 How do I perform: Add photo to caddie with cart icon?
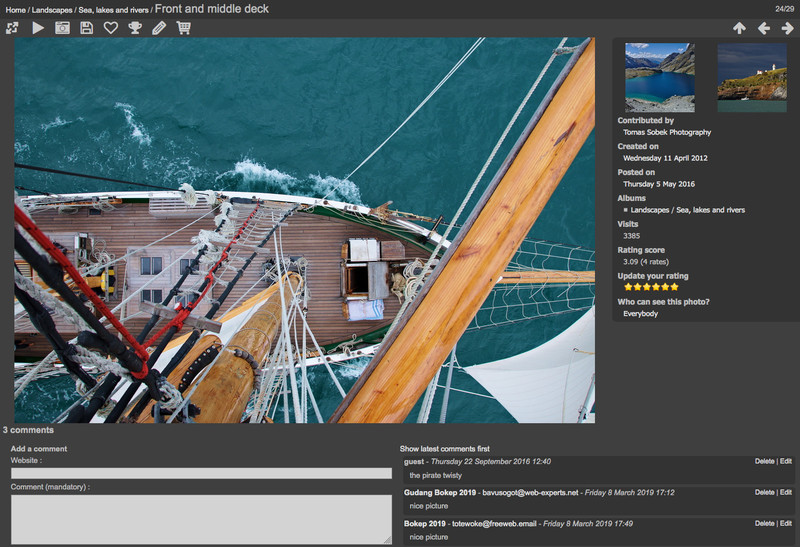pyautogui.click(x=183, y=28)
